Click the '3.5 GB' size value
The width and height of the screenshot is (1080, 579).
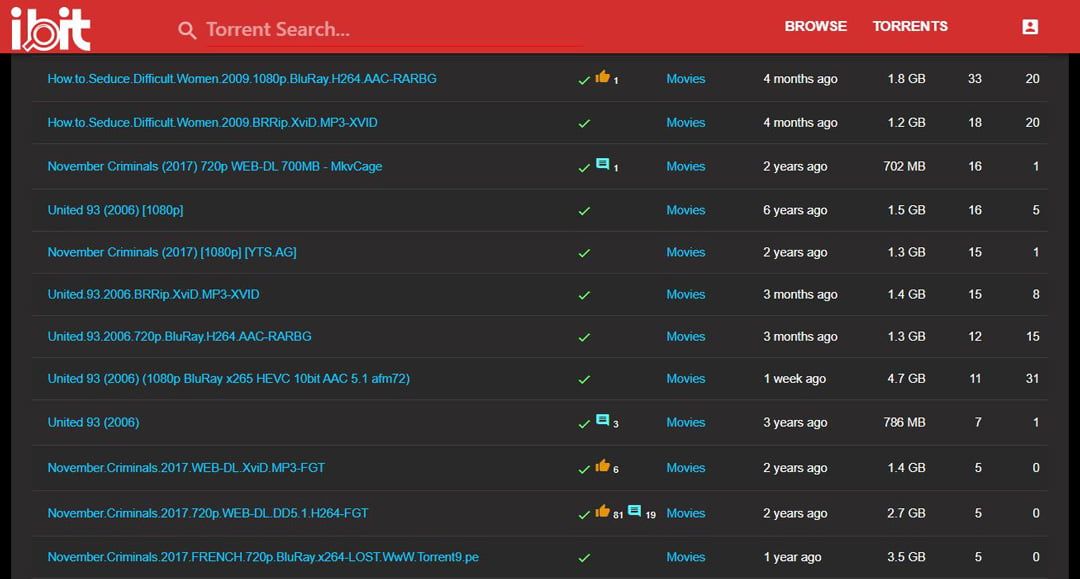(x=906, y=557)
